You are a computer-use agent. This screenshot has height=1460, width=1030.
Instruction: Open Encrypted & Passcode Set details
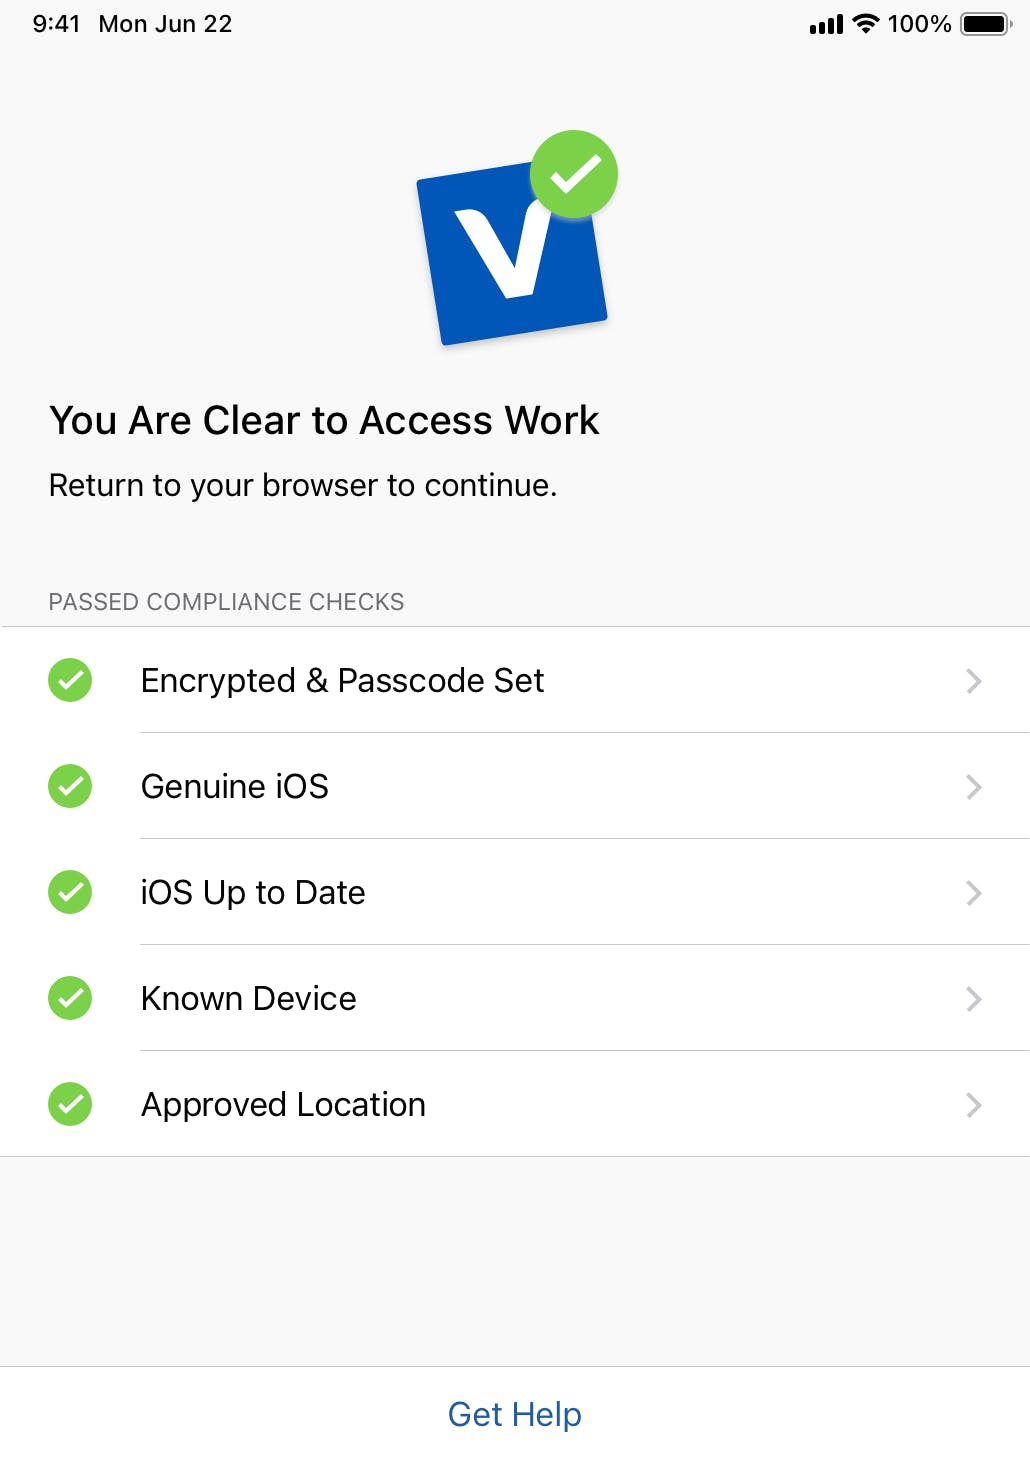click(x=342, y=680)
